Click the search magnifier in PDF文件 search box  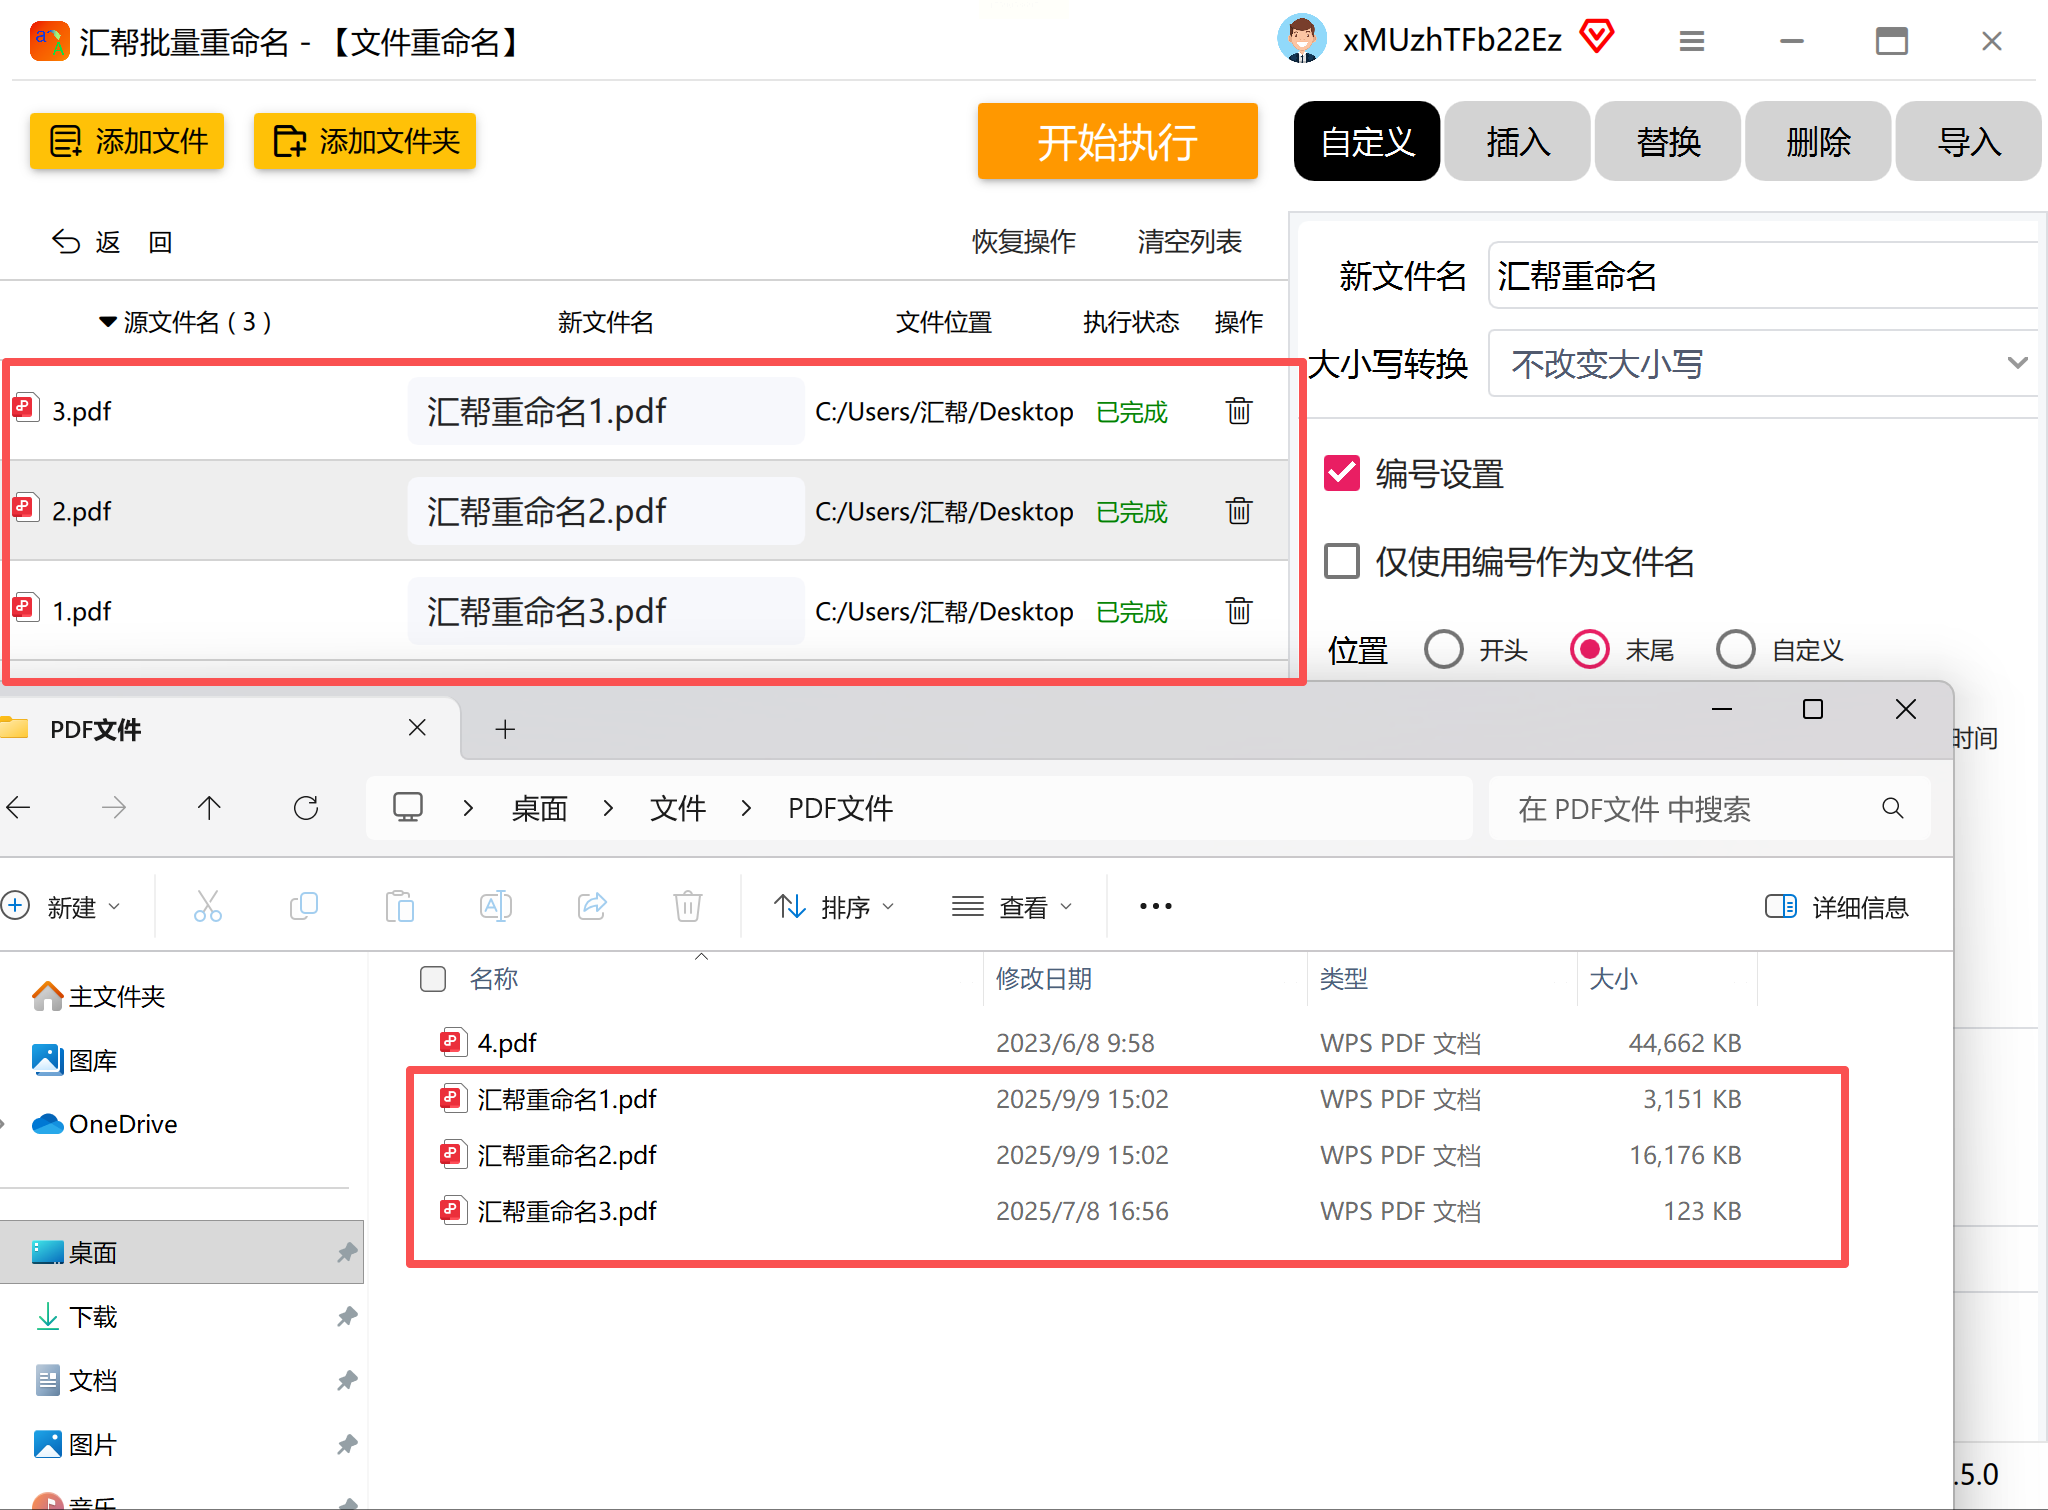coord(1892,808)
